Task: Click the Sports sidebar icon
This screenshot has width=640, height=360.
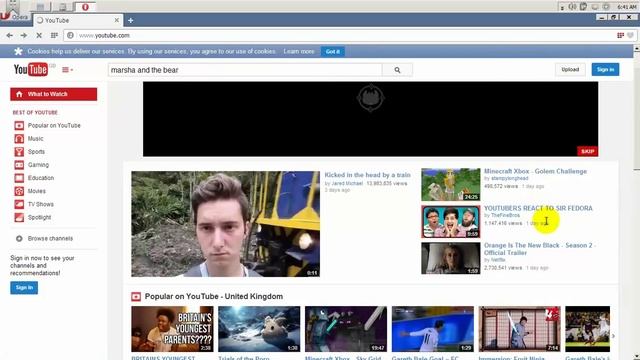Action: pos(19,151)
